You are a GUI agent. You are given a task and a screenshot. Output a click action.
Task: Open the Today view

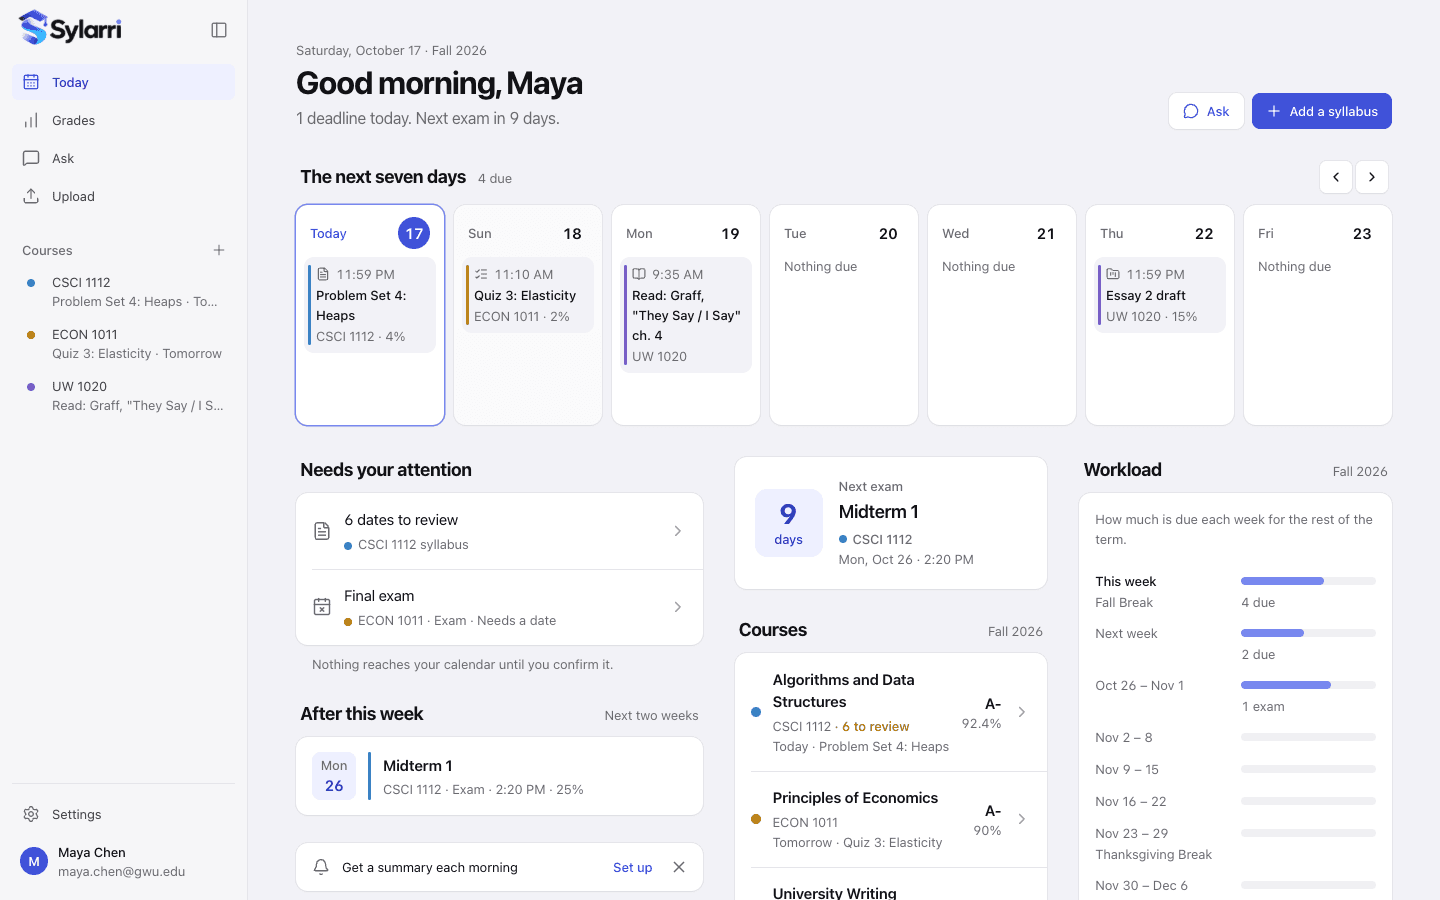124,82
